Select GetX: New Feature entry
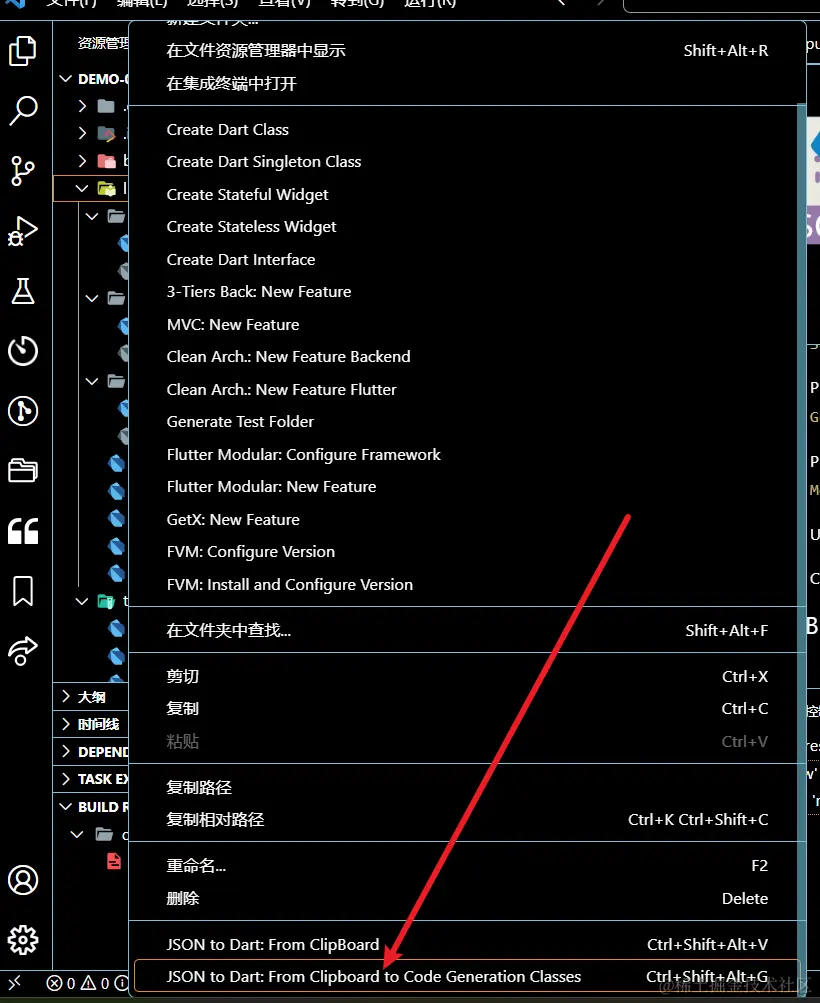This screenshot has width=820, height=1003. [x=467, y=519]
